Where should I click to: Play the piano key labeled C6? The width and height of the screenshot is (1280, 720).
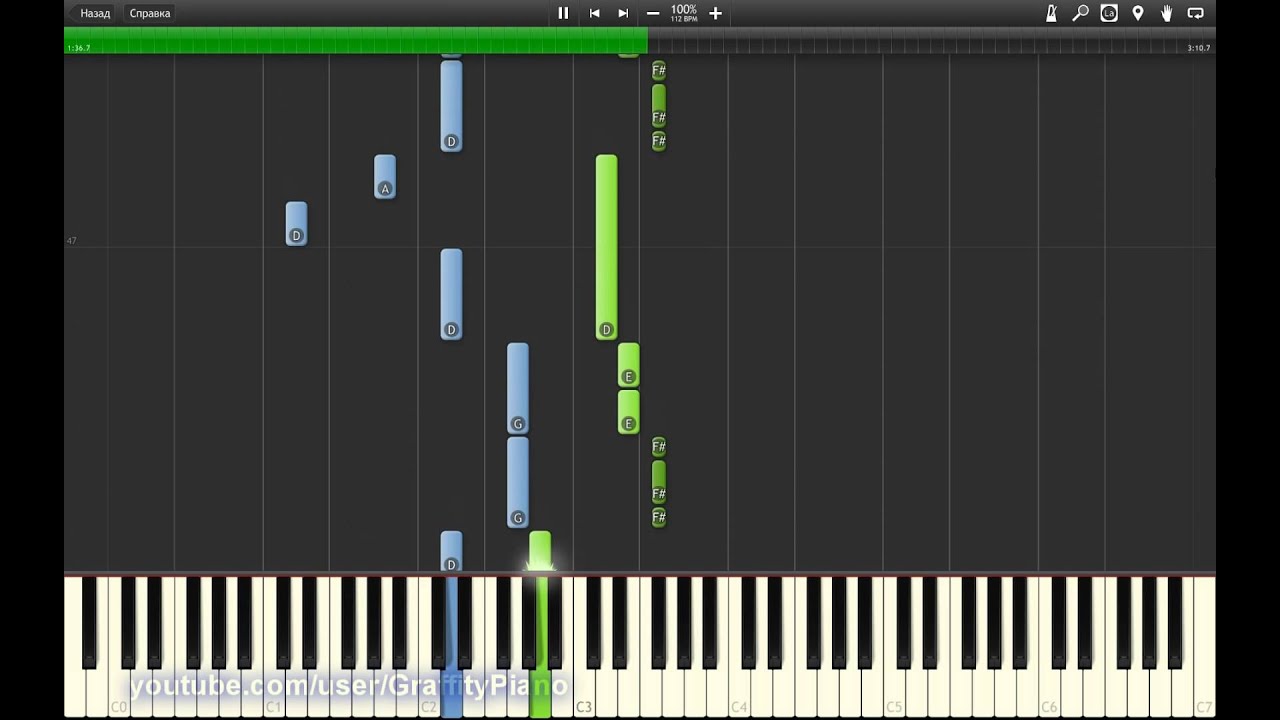tap(1049, 690)
